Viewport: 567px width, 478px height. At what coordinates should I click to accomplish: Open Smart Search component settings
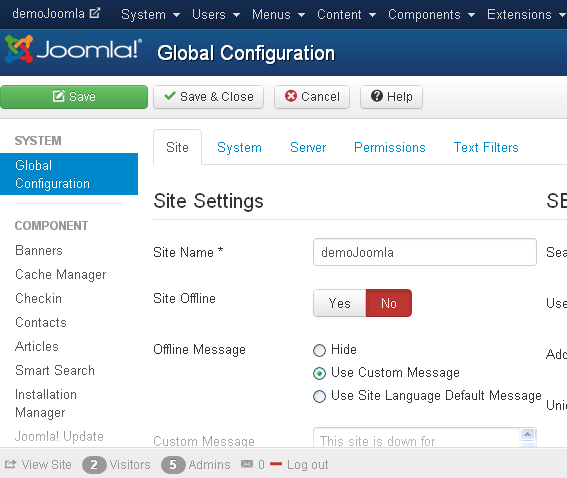tap(55, 371)
